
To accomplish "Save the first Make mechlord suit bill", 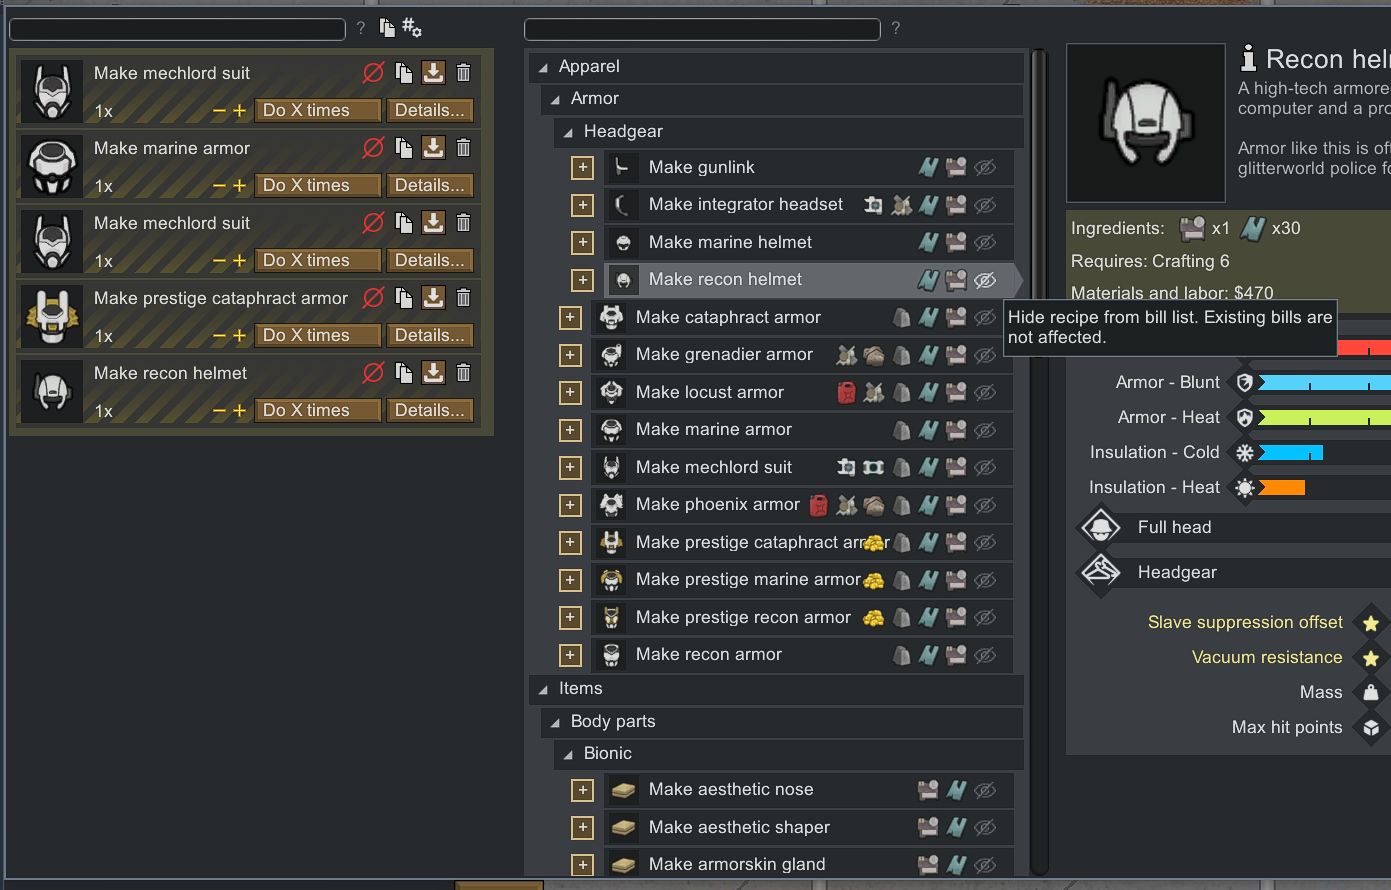I will [433, 73].
